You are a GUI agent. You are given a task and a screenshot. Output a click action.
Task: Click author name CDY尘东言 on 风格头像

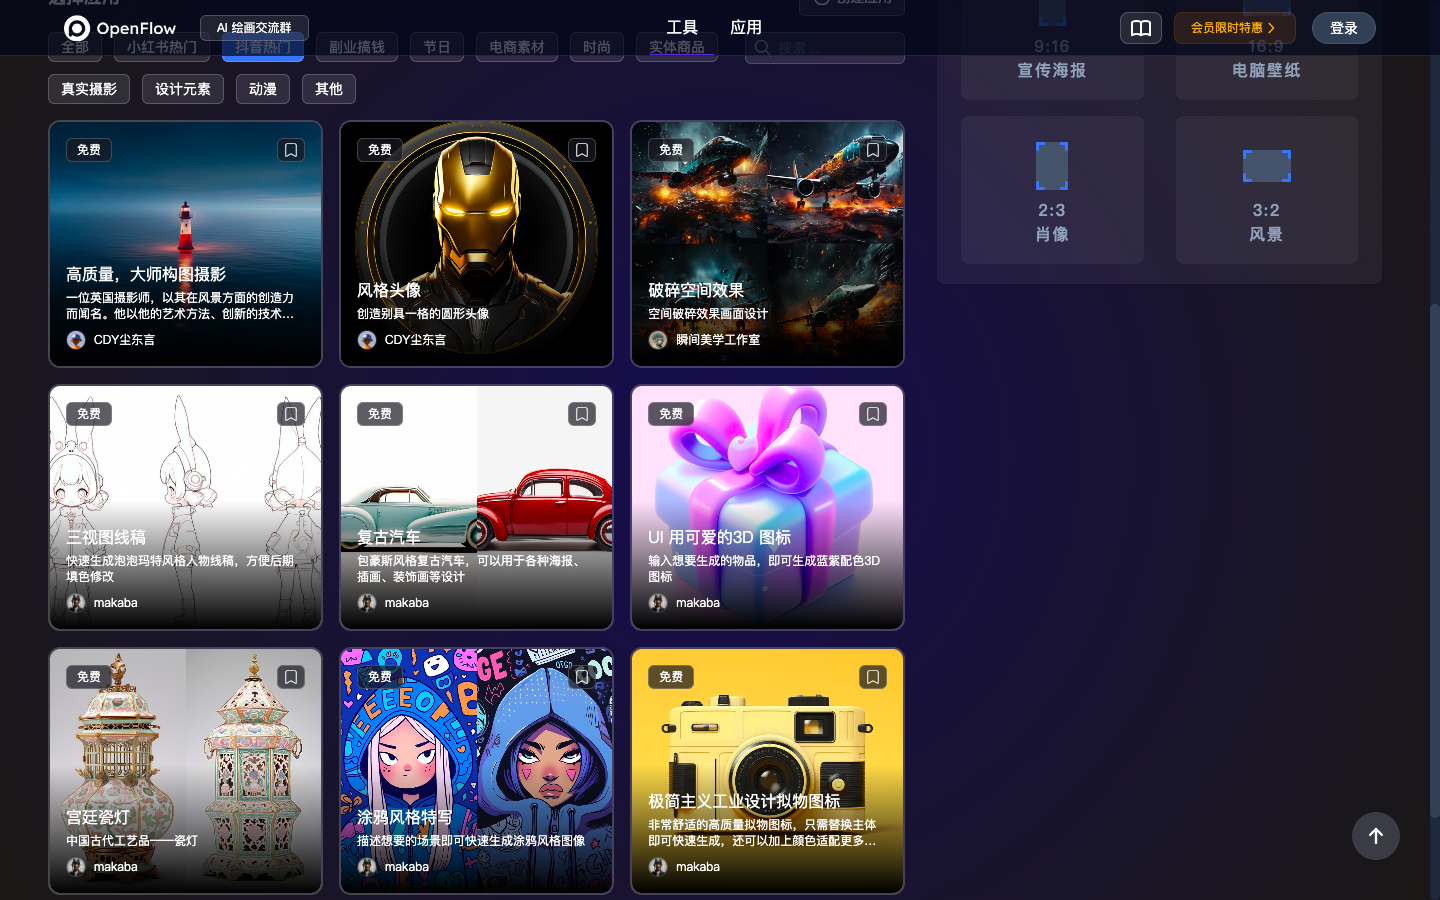(x=415, y=340)
